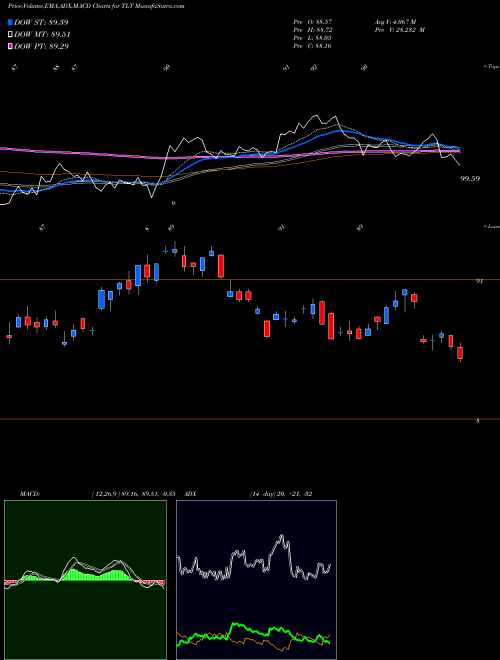
Task: Select the 'DOW PT: 89.29' legend text
Action: [x=41, y=46]
